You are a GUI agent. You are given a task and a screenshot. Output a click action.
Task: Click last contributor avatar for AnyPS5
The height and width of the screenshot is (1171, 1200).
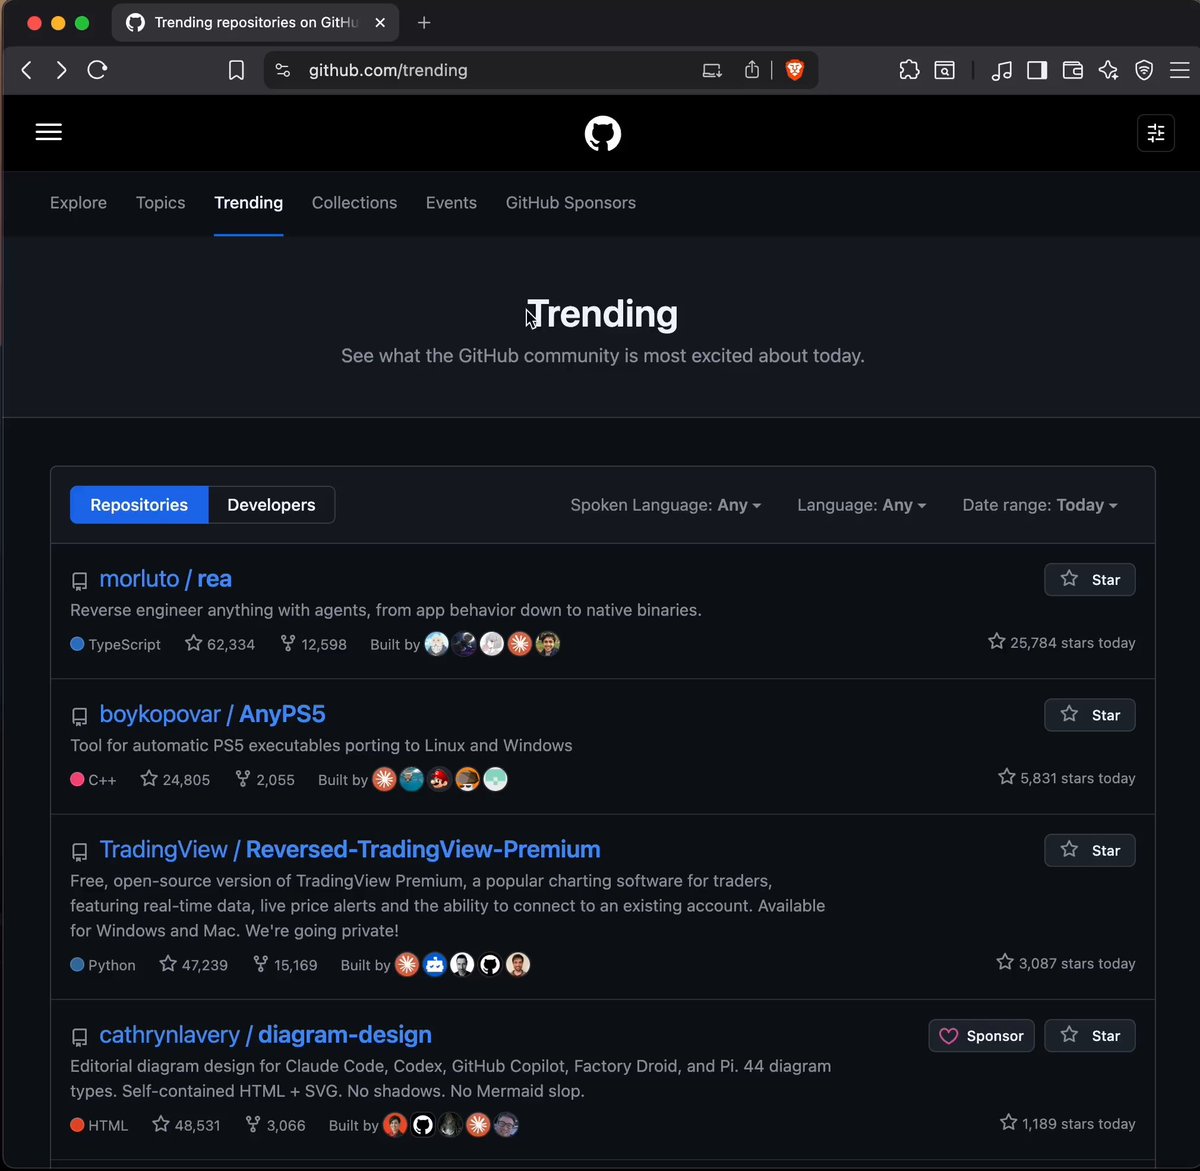[x=496, y=779]
